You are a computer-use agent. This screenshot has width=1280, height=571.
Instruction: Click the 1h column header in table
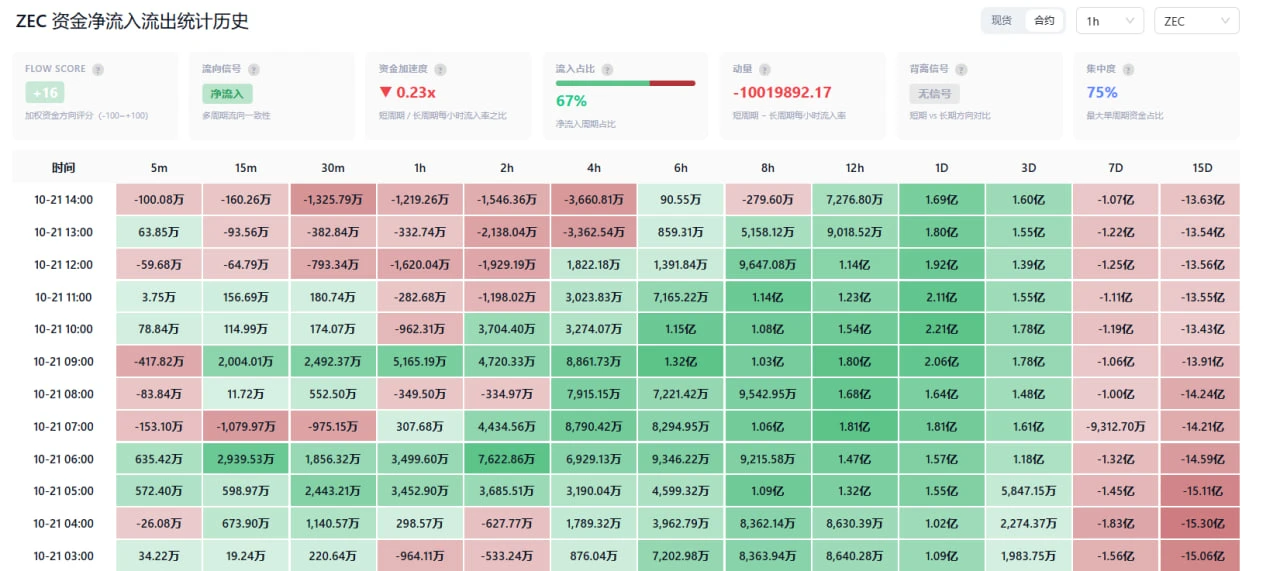pyautogui.click(x=420, y=167)
